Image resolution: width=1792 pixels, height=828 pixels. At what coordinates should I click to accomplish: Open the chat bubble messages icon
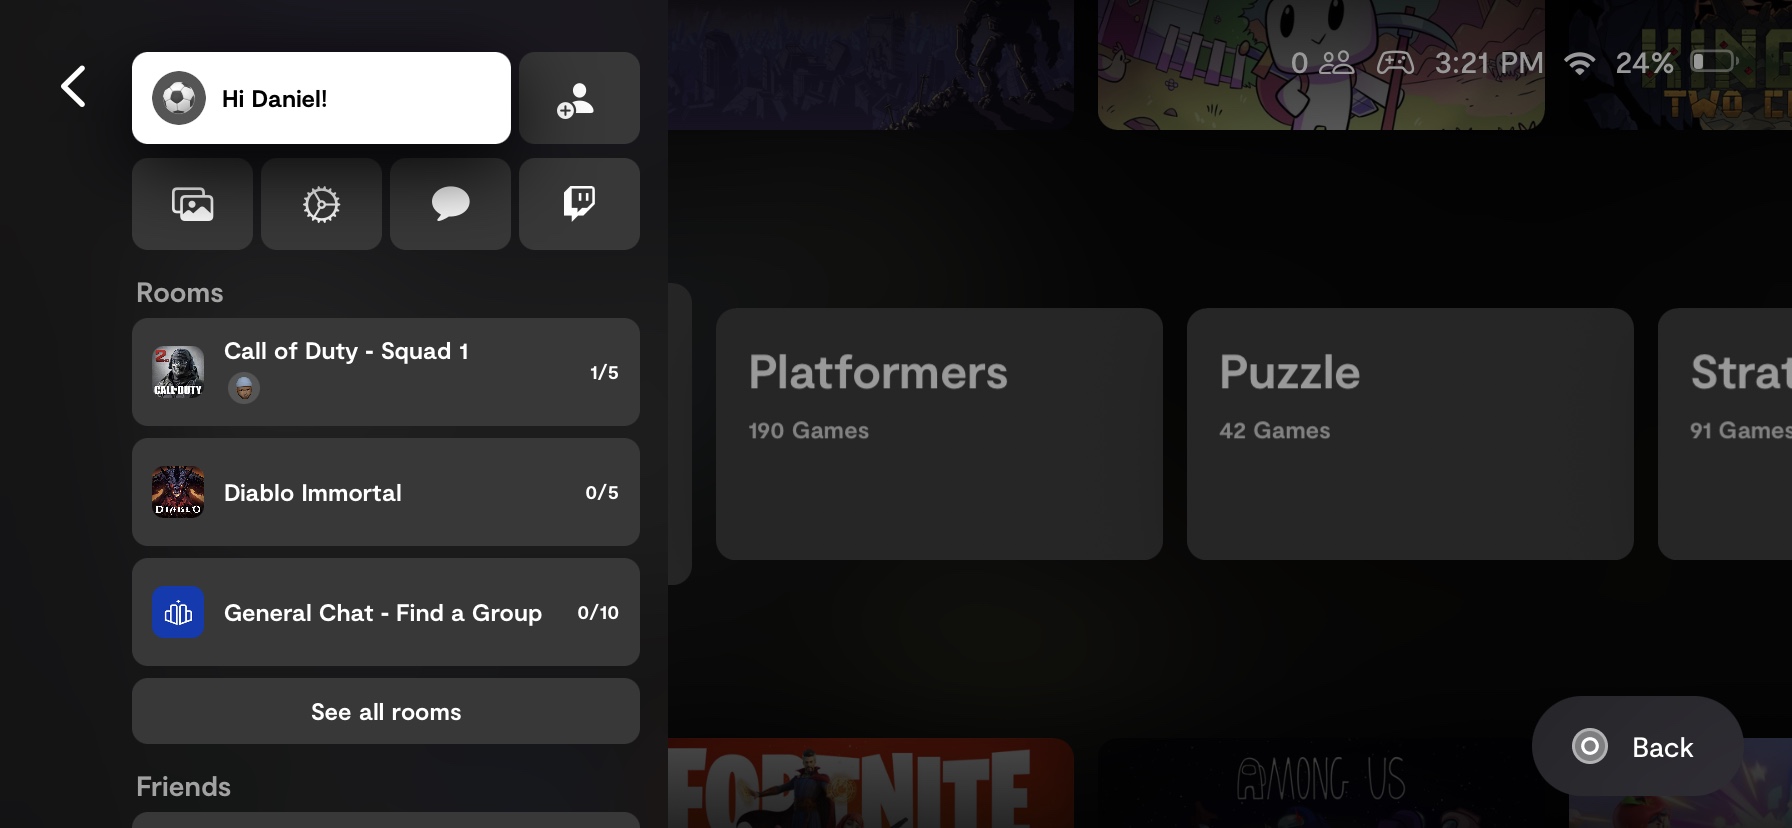pos(450,204)
